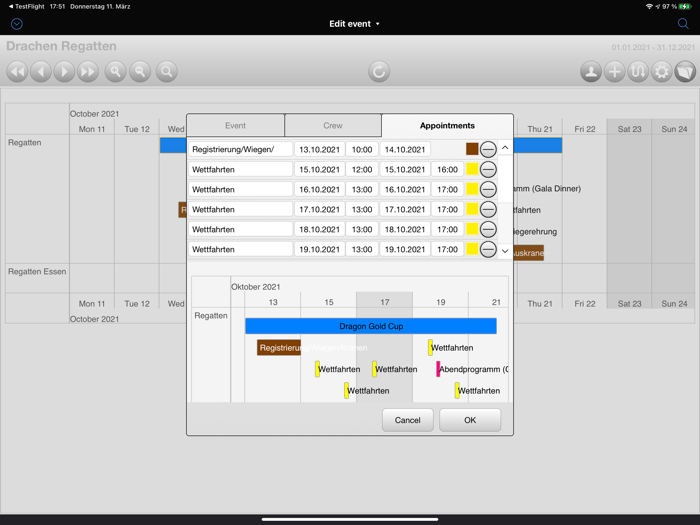This screenshot has height=525, width=700.
Task: Remove the Registrierung/Wiegen/ appointment row
Action: tap(488, 149)
